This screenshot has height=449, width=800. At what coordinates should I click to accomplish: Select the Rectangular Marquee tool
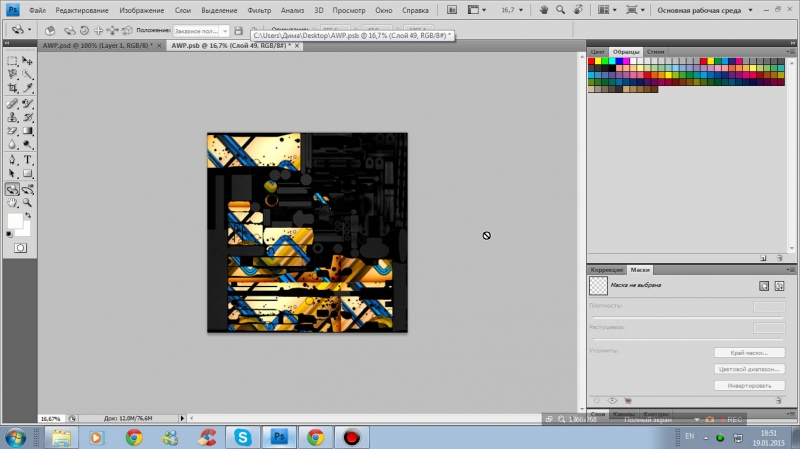pyautogui.click(x=12, y=61)
